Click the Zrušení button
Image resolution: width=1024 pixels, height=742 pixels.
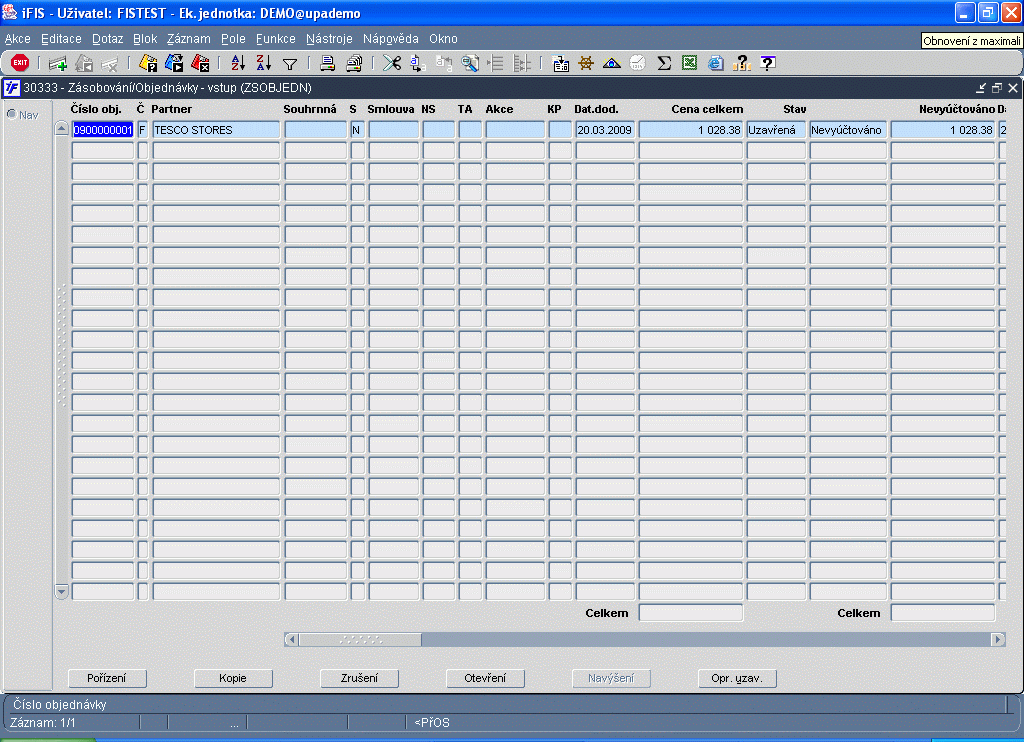[x=359, y=678]
